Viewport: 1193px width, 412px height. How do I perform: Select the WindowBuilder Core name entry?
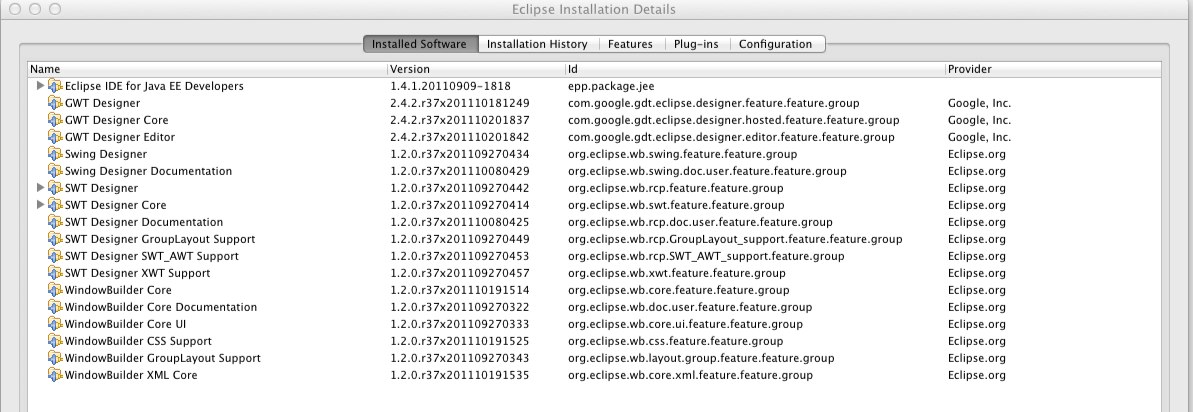(x=118, y=290)
